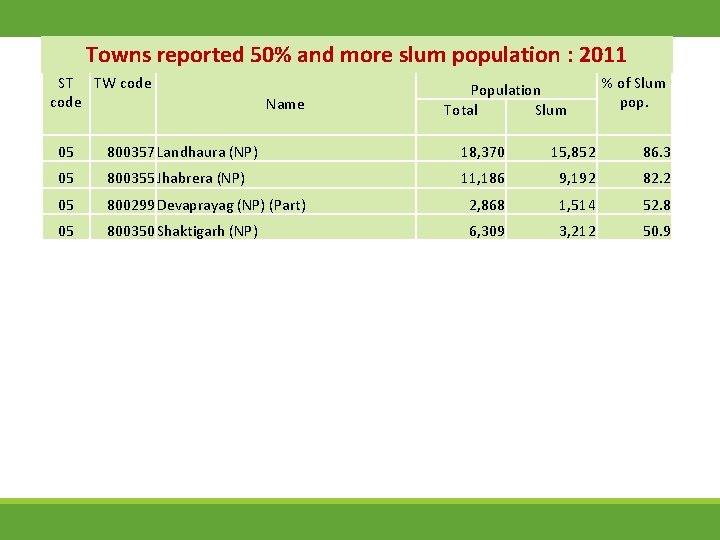Select ST code 05 in Jhabrera row
Image resolution: width=720 pixels, height=540 pixels.
pos(66,178)
